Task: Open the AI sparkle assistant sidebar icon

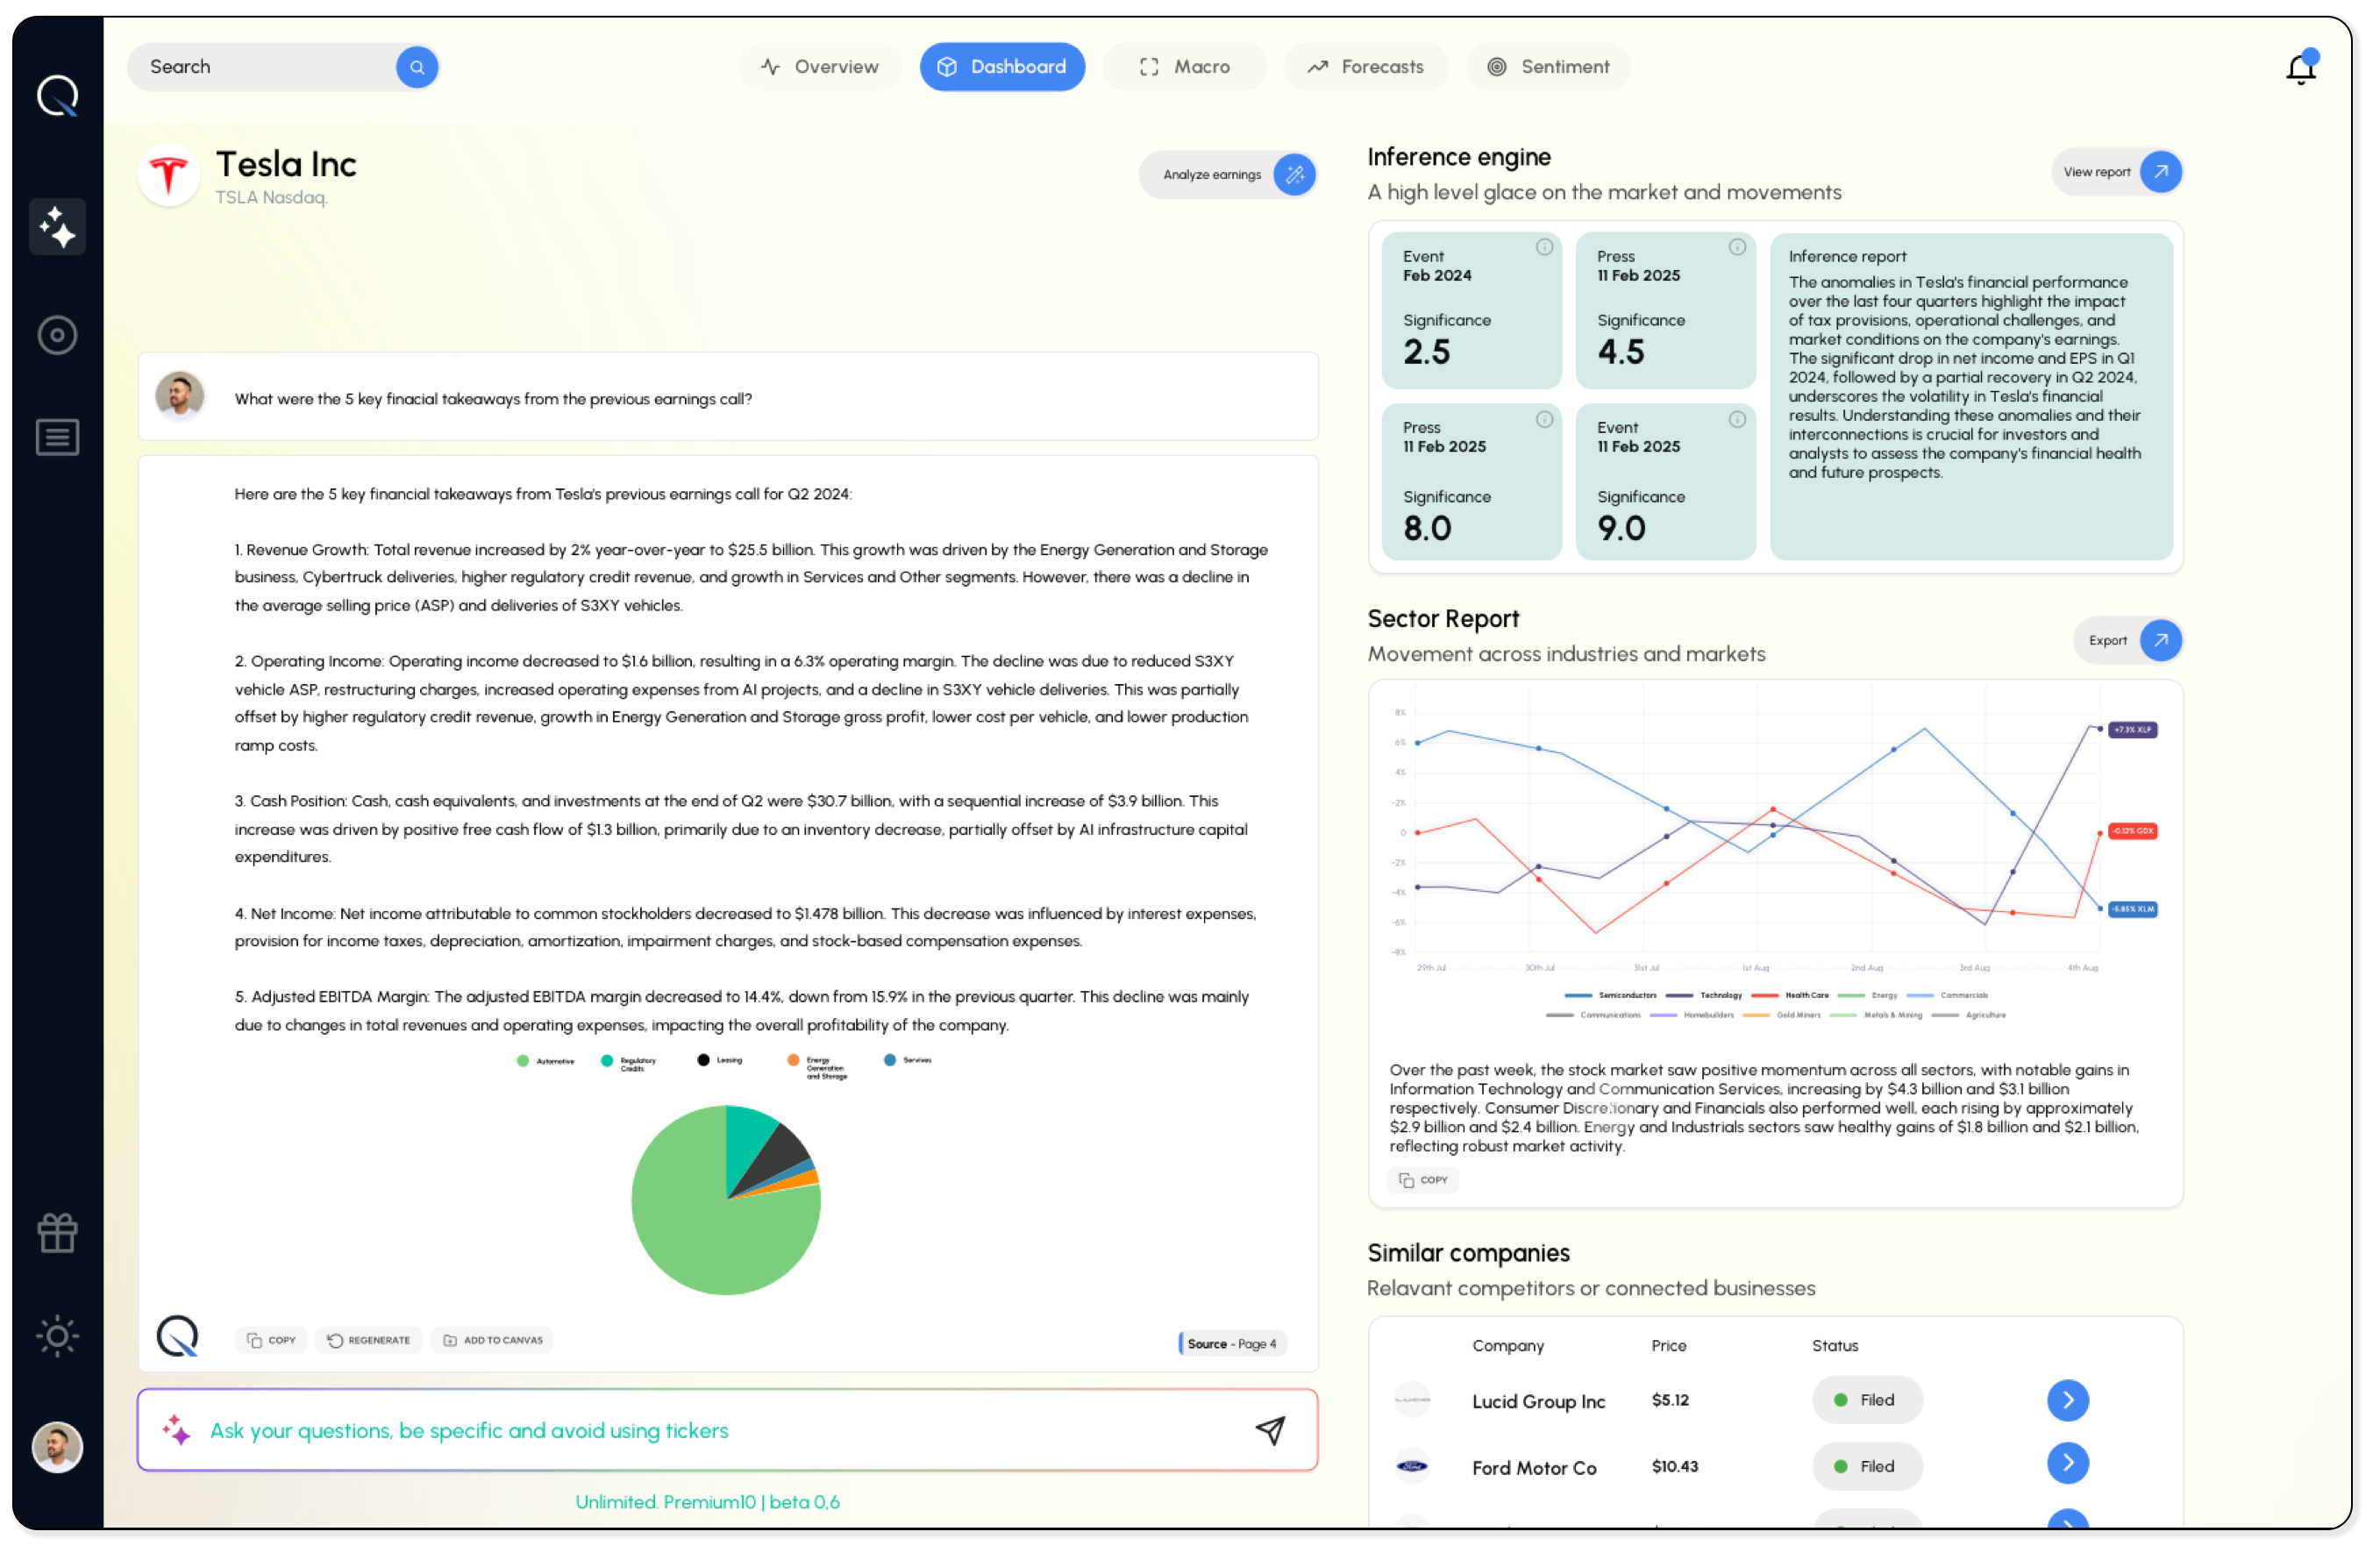Action: 57,227
